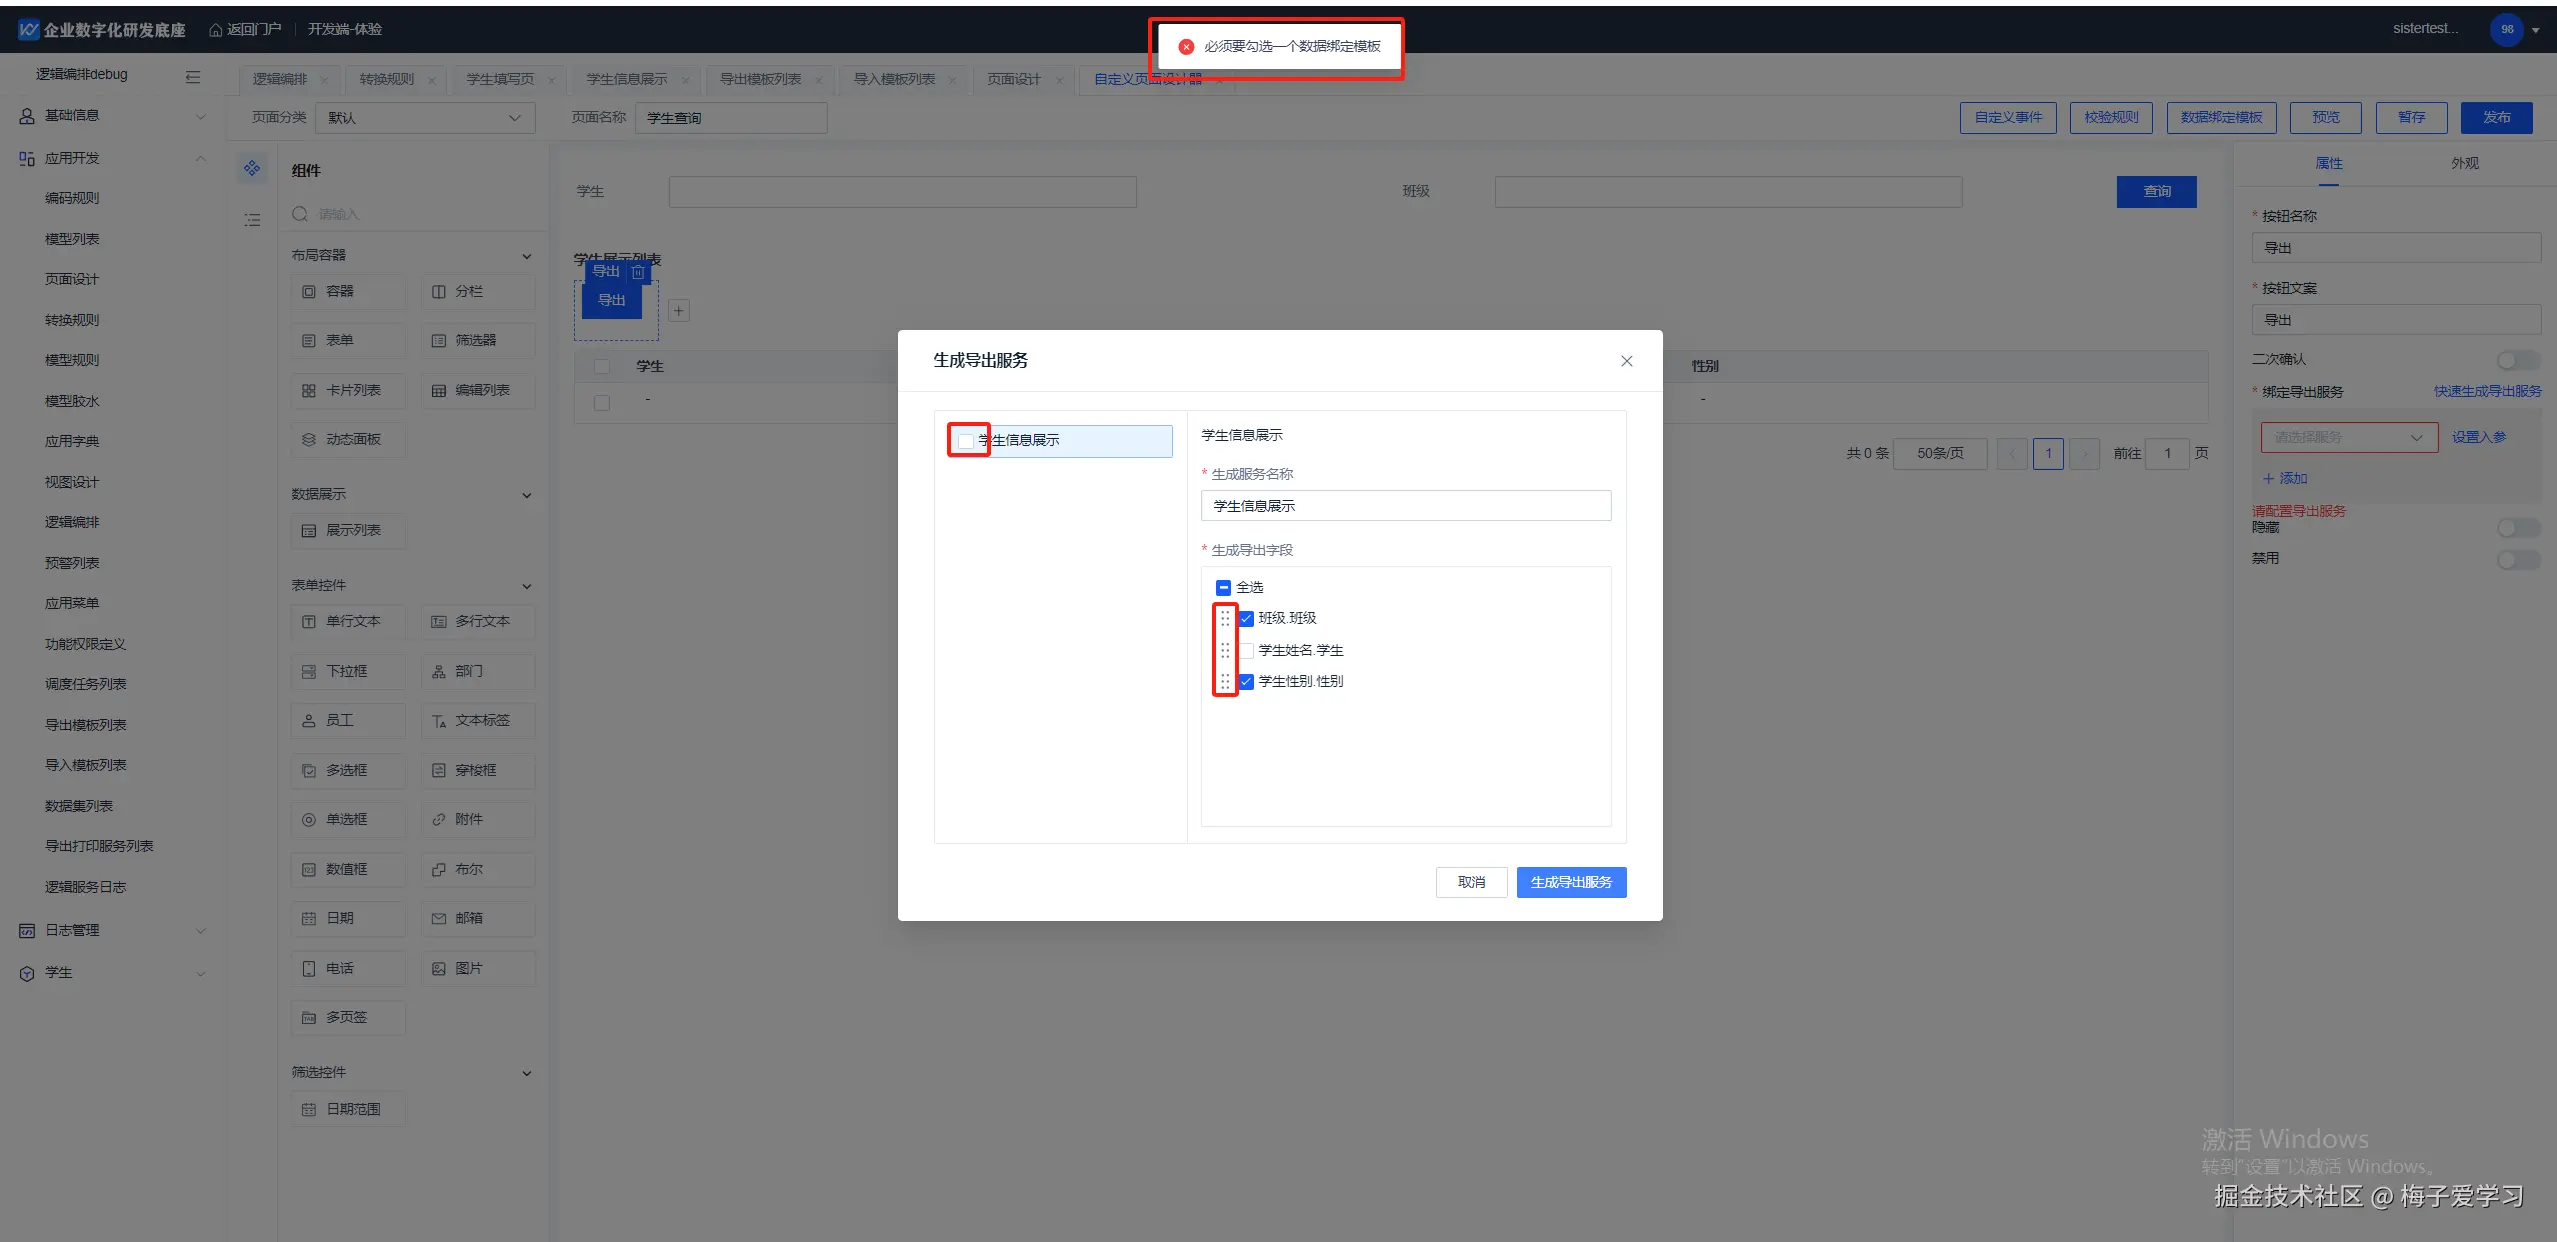
Task: Grab the drag handle for 班级.班级
Action: tap(1225, 619)
